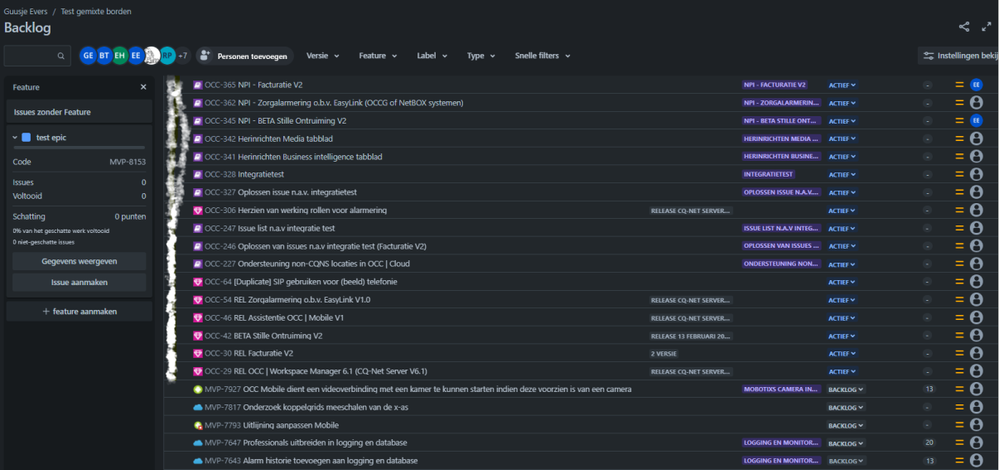Click cloud type icon of MVP-7647
The height and width of the screenshot is (470, 999).
[198, 443]
